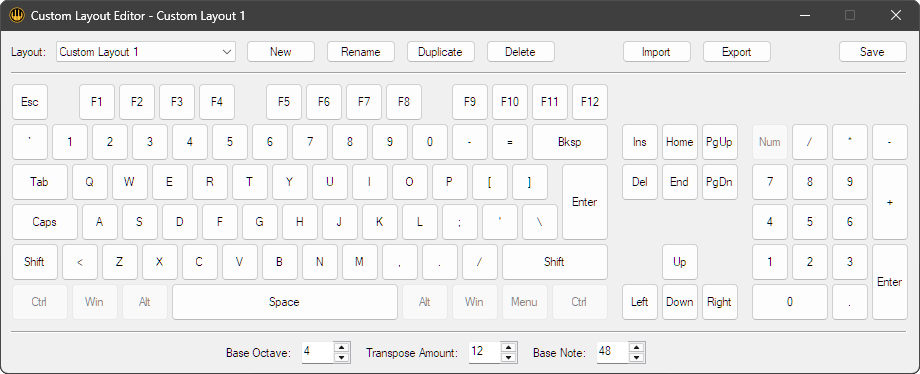Select the backtick key
The height and width of the screenshot is (374, 920).
[x=30, y=142]
